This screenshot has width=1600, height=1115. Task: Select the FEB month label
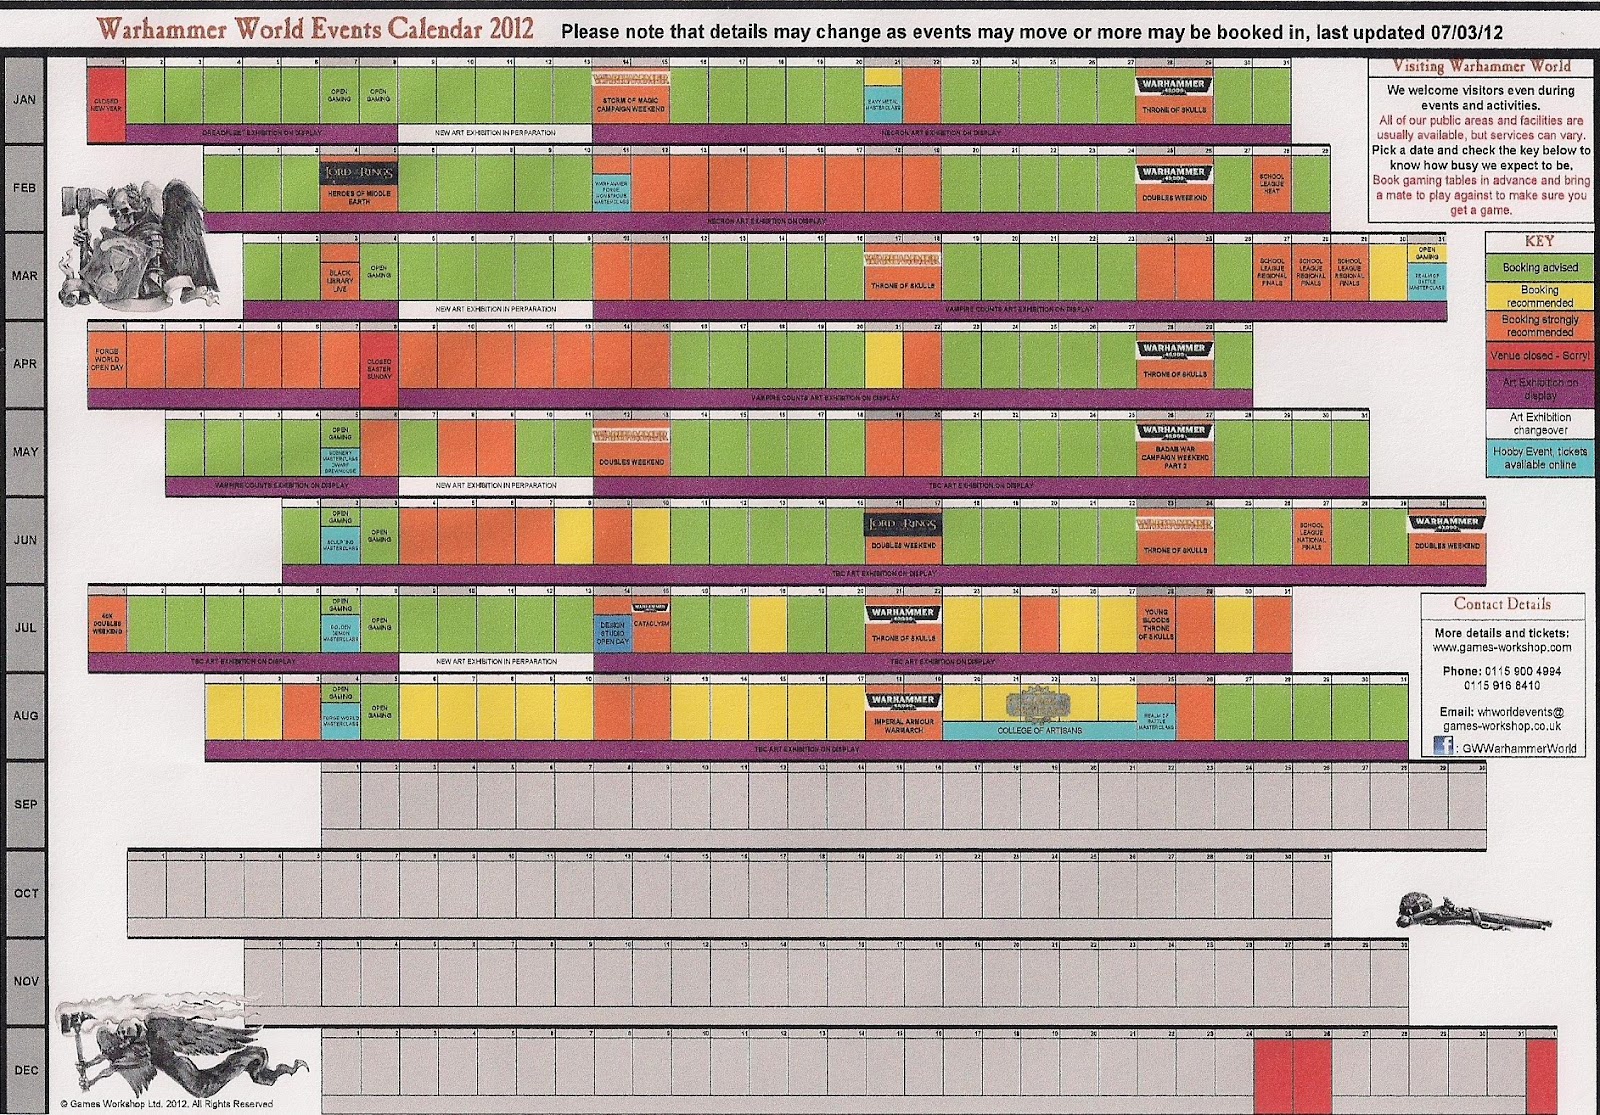[x=24, y=188]
